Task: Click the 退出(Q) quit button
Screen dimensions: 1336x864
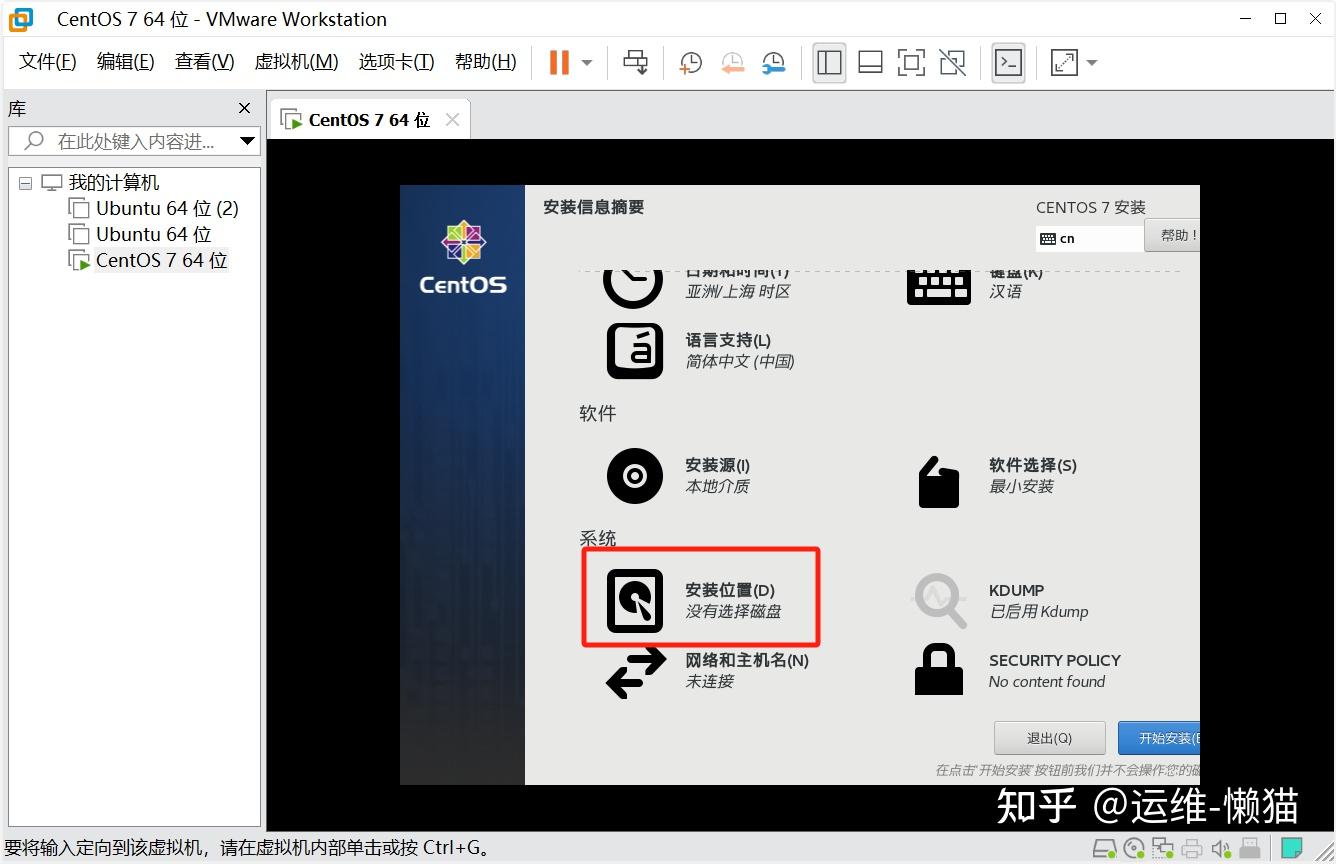Action: click(1049, 738)
